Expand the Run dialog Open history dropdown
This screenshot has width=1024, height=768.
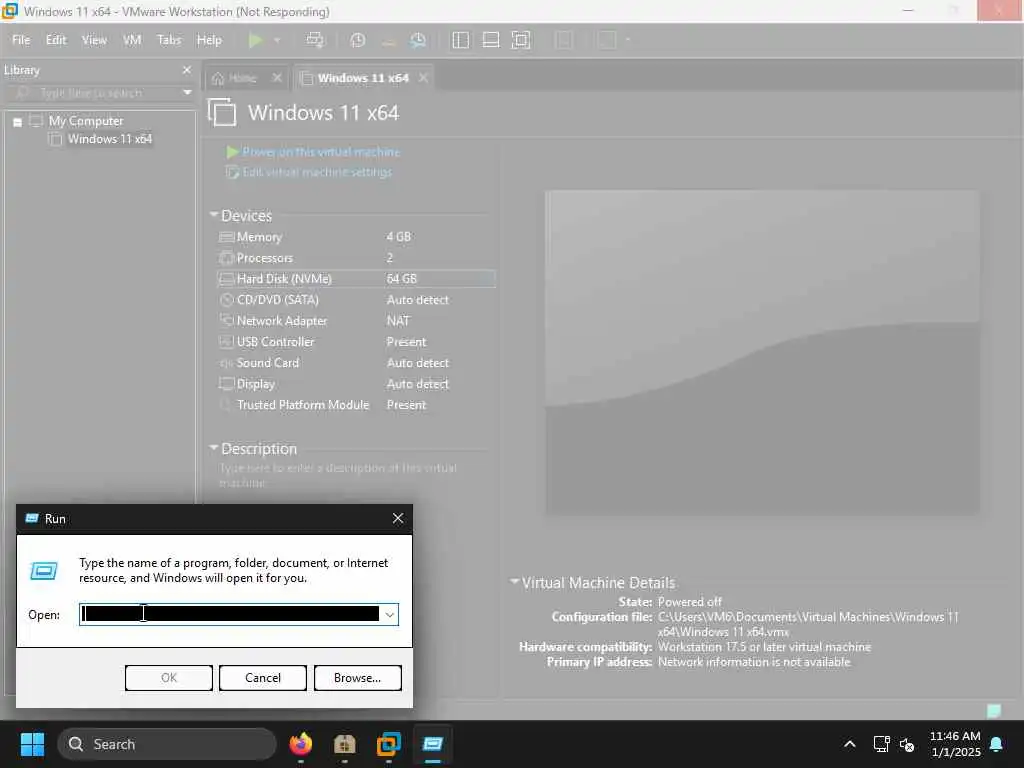point(389,615)
